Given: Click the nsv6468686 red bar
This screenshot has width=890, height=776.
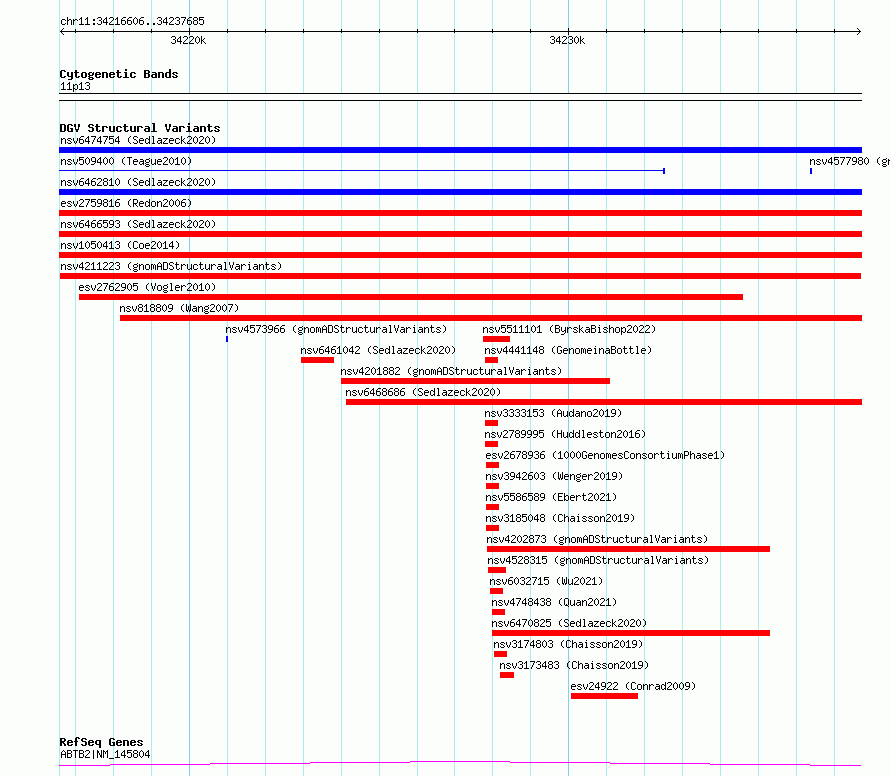Looking at the screenshot, I should [x=604, y=402].
